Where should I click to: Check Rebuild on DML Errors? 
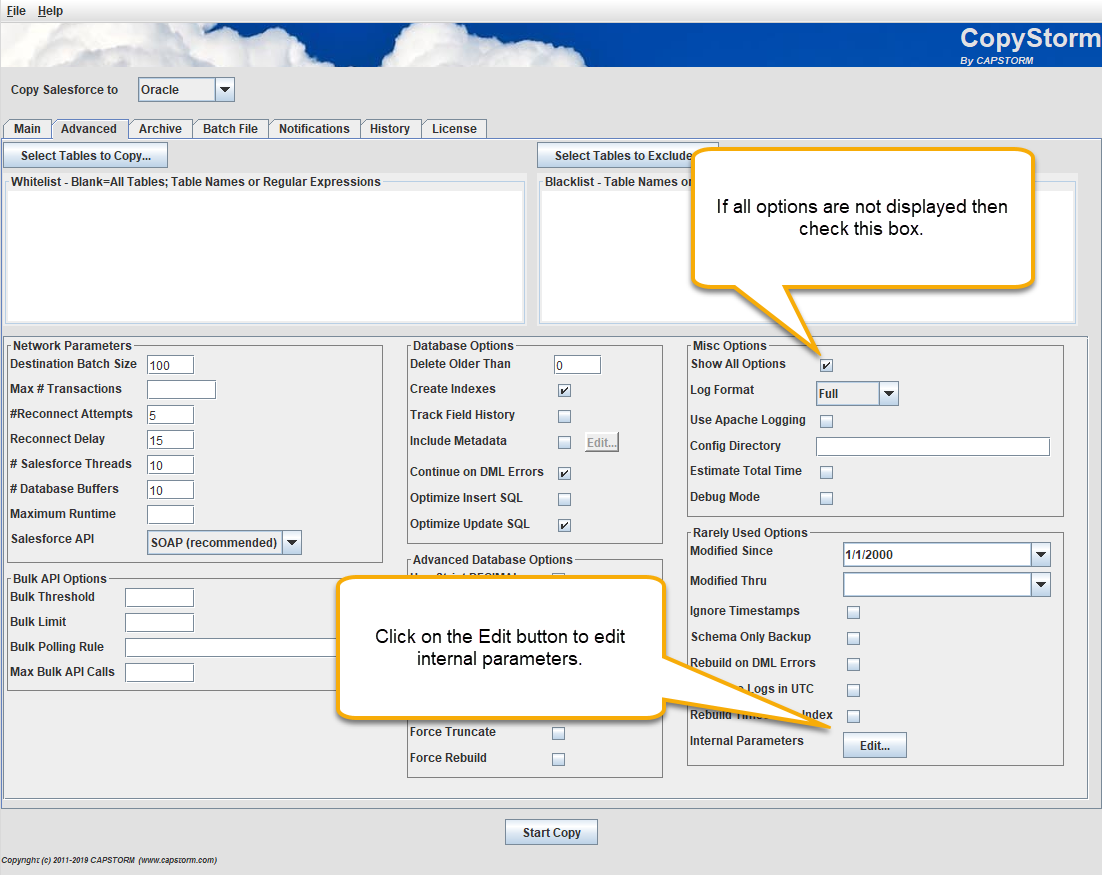click(853, 664)
